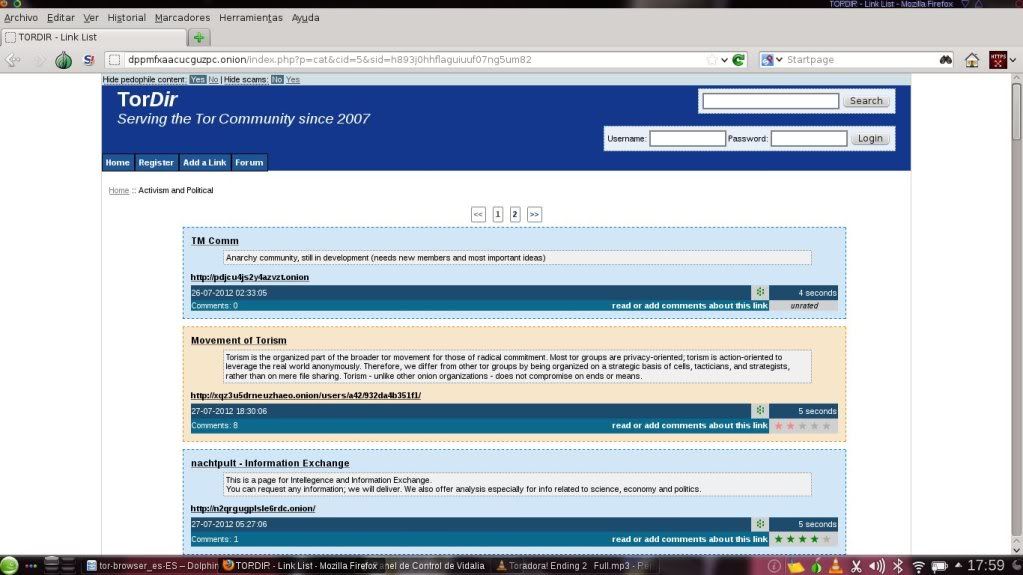
Task: Click the previous page << button
Action: 478,214
